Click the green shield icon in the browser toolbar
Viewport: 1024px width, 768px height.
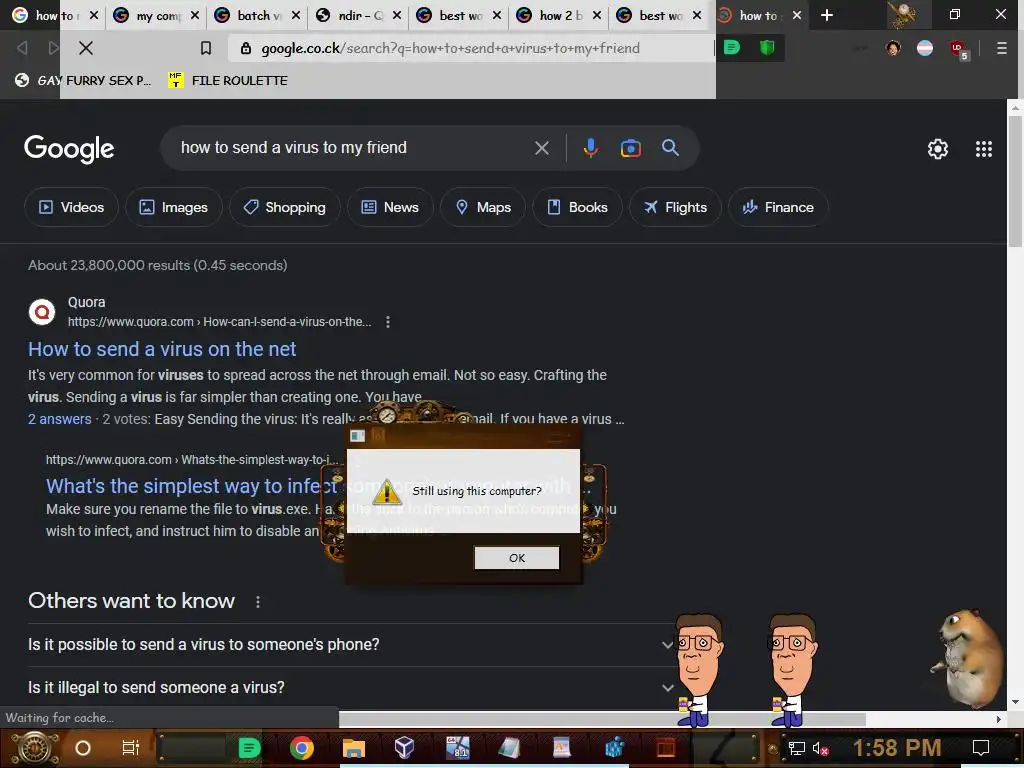[767, 48]
